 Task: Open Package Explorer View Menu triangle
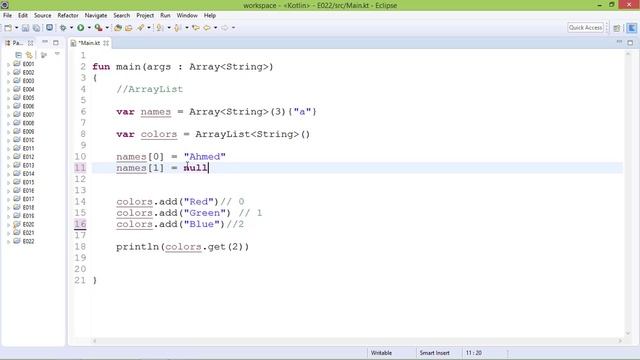coord(57,54)
